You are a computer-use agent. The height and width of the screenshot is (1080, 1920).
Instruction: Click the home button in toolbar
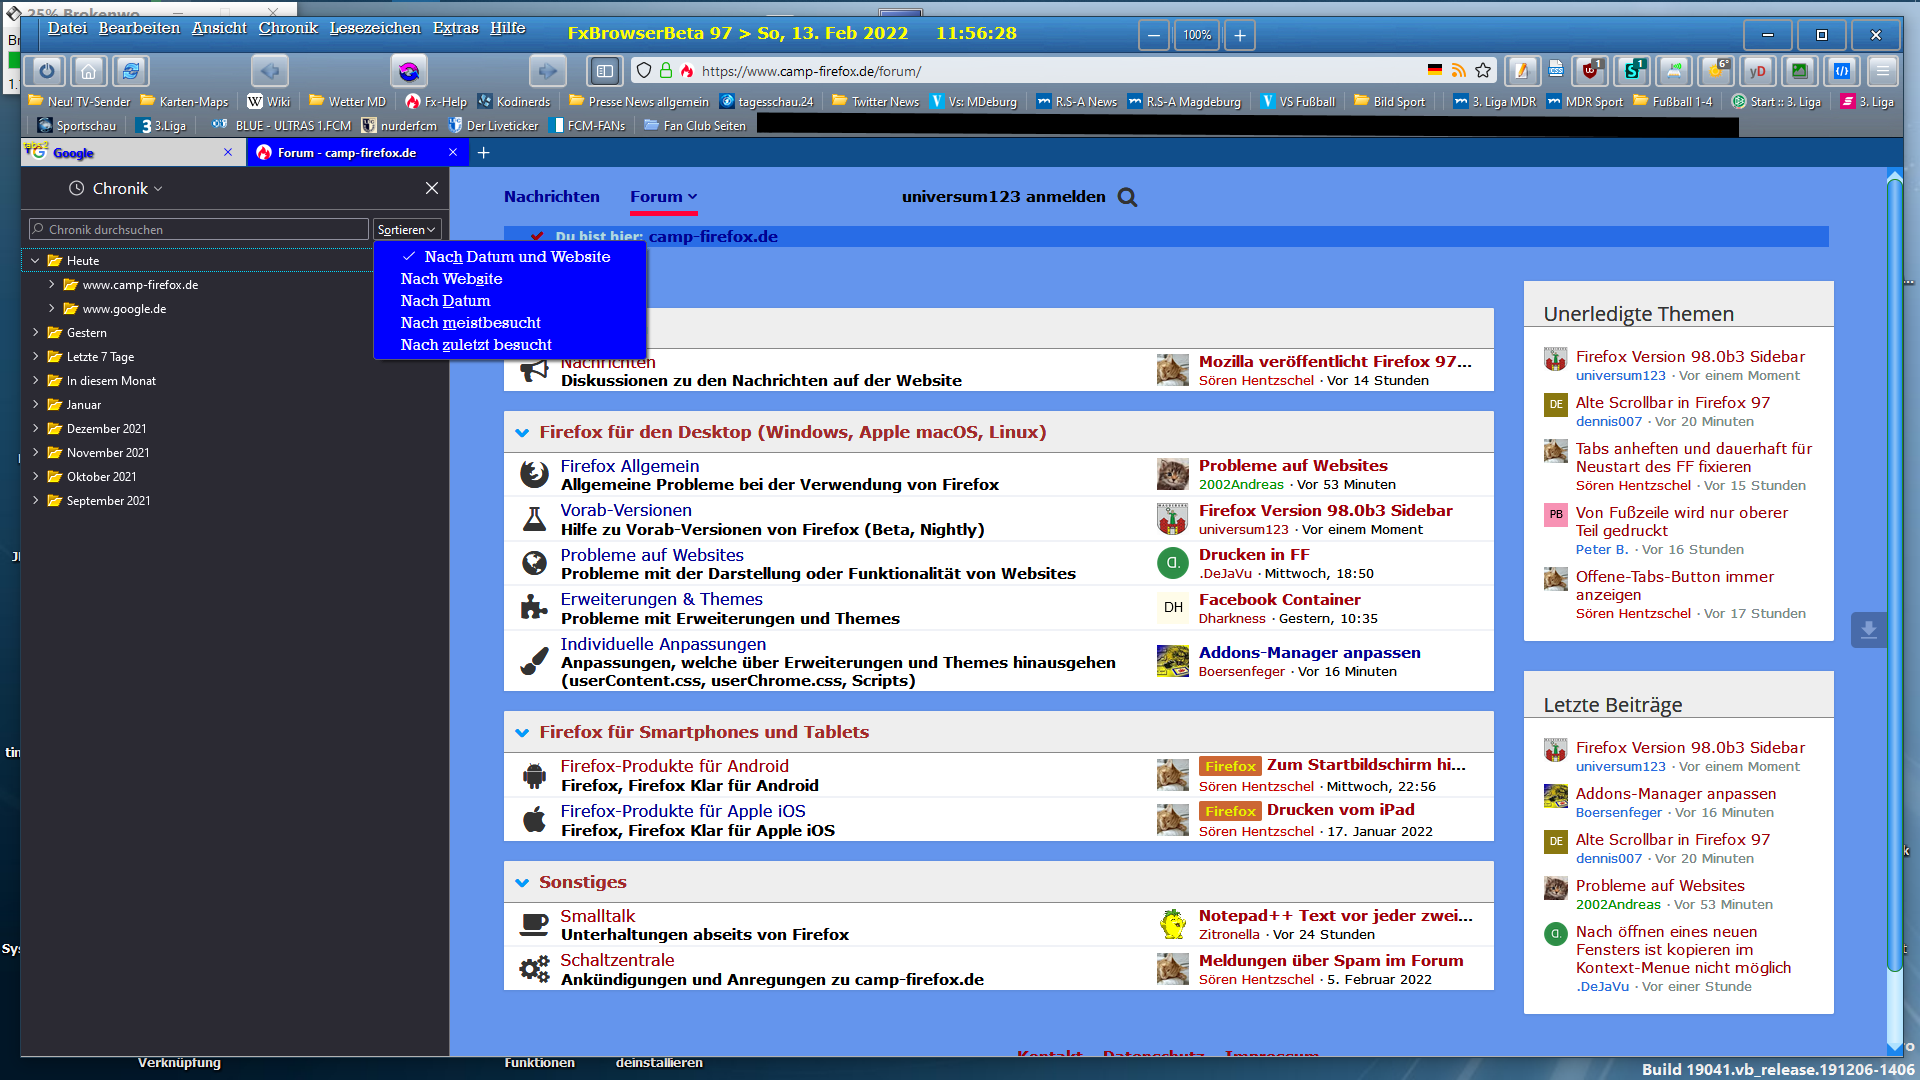(89, 71)
